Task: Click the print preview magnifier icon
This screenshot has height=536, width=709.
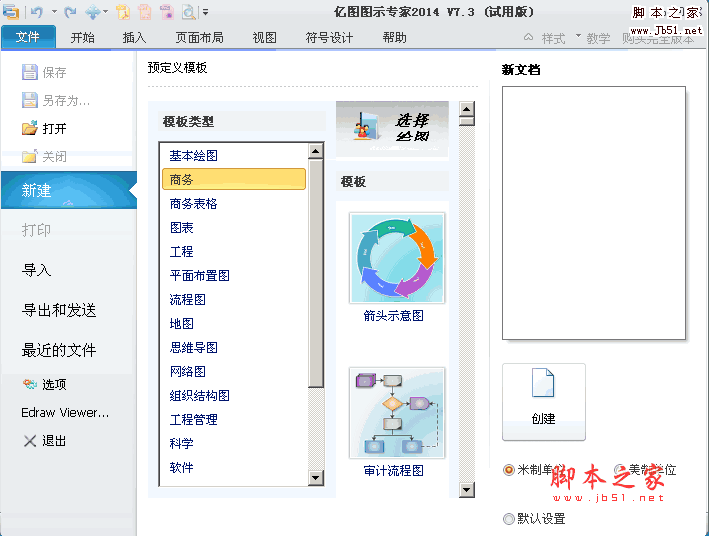Action: (x=189, y=12)
